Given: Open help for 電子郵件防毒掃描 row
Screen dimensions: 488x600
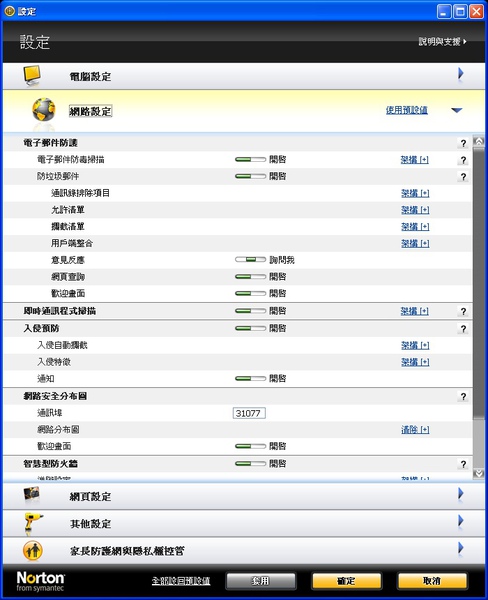Looking at the screenshot, I should (463, 160).
